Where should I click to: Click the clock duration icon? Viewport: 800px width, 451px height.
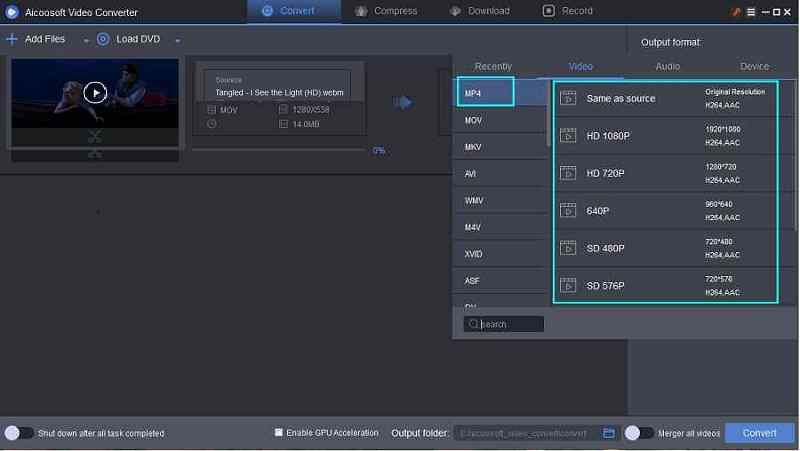212,124
